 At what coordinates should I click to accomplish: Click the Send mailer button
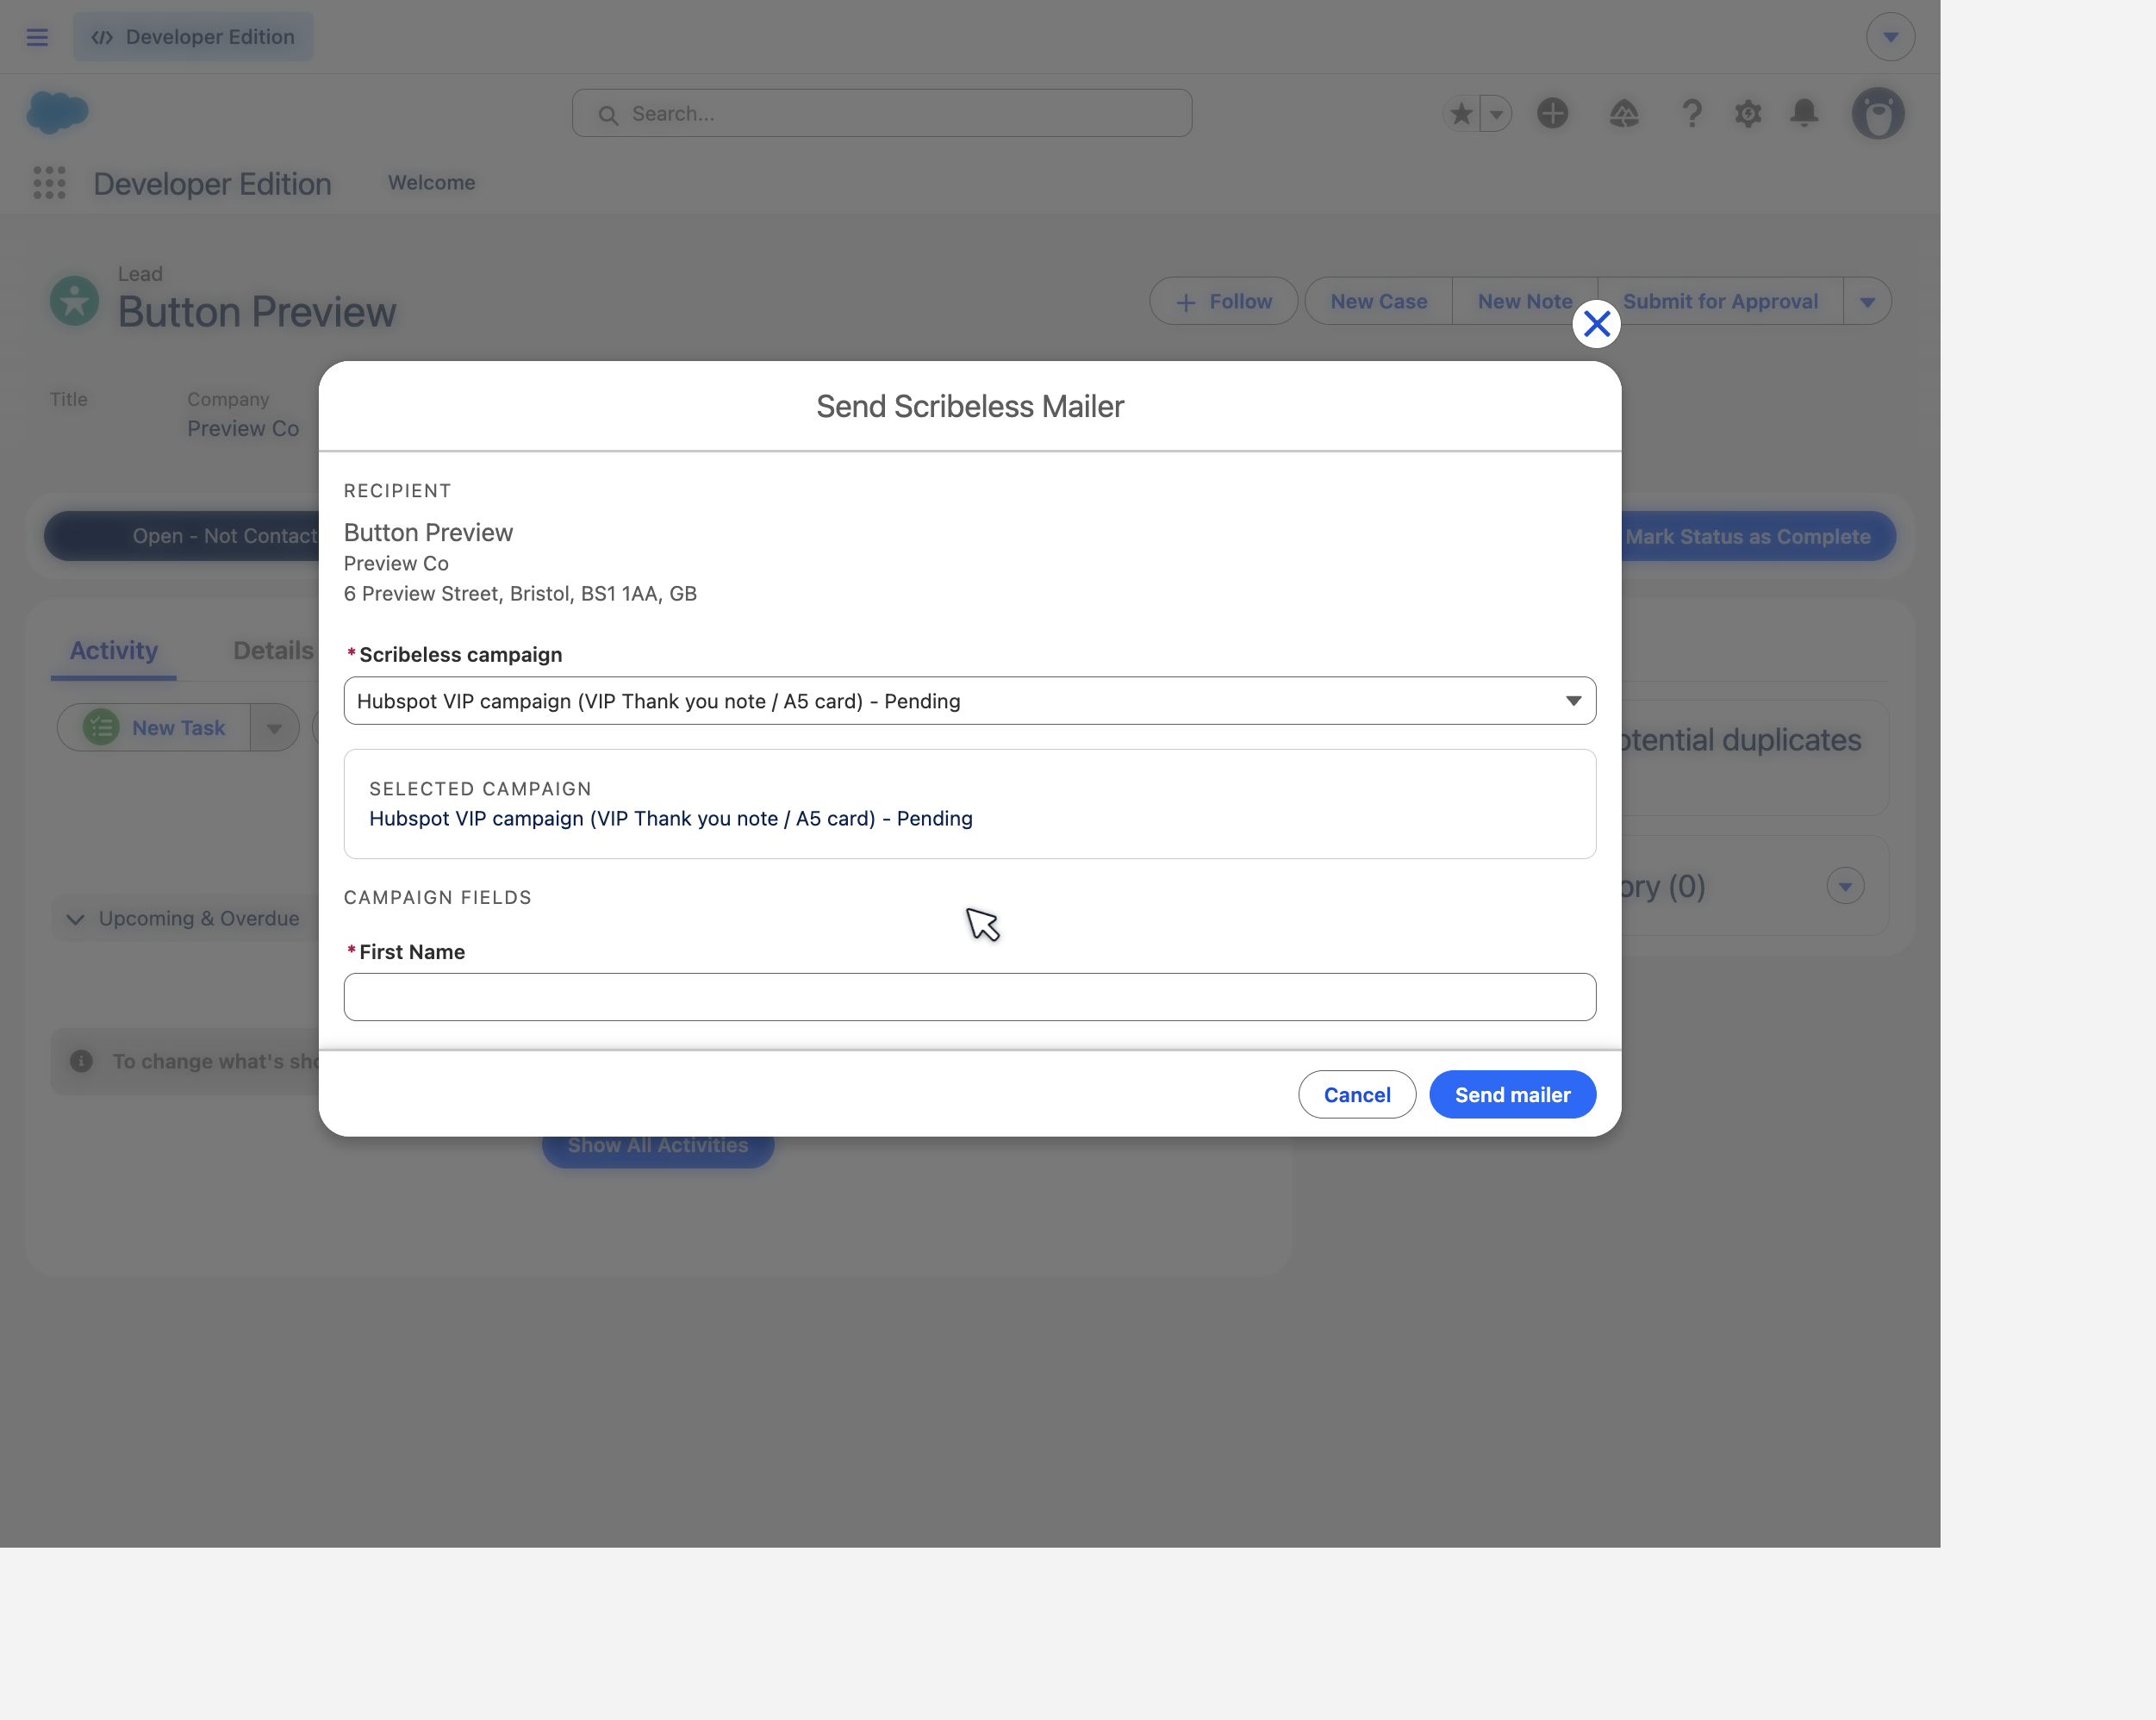1512,1094
